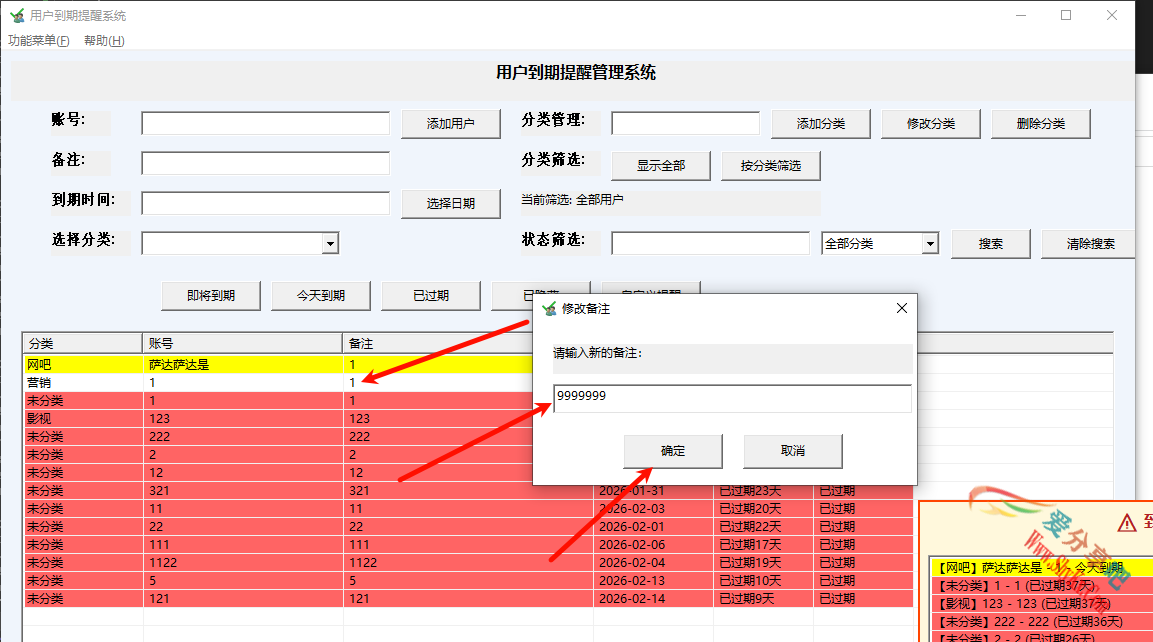Click the 删除分类 button

[1040, 123]
